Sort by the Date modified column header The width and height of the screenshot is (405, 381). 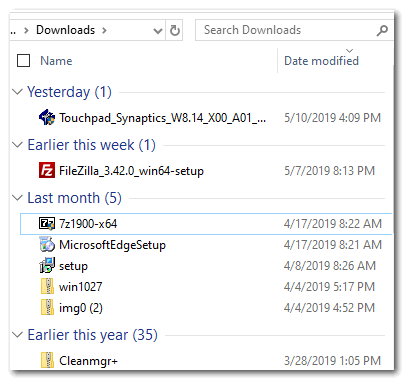[x=321, y=61]
